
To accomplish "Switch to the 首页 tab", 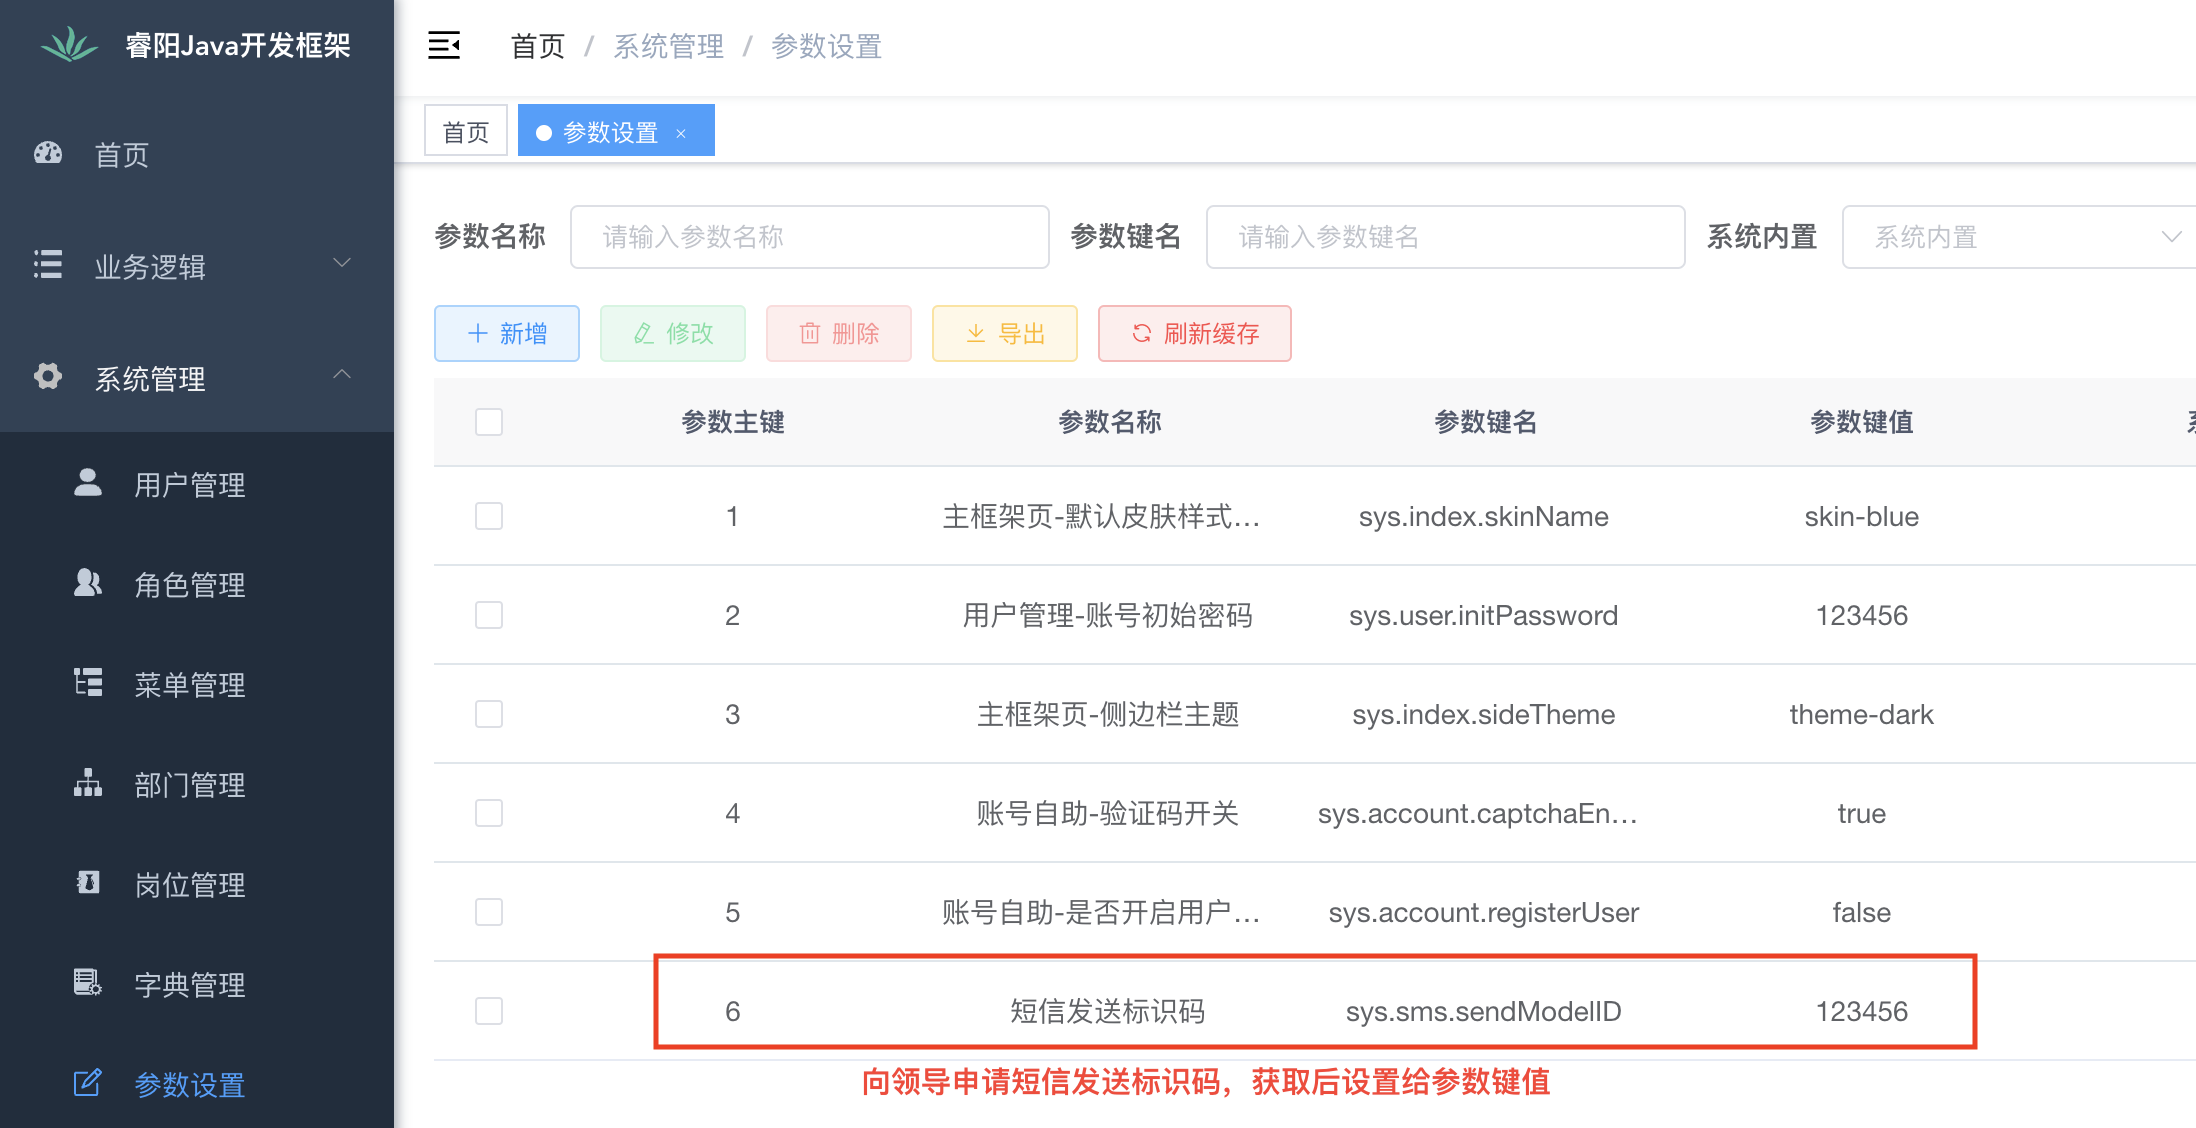I will [x=466, y=132].
